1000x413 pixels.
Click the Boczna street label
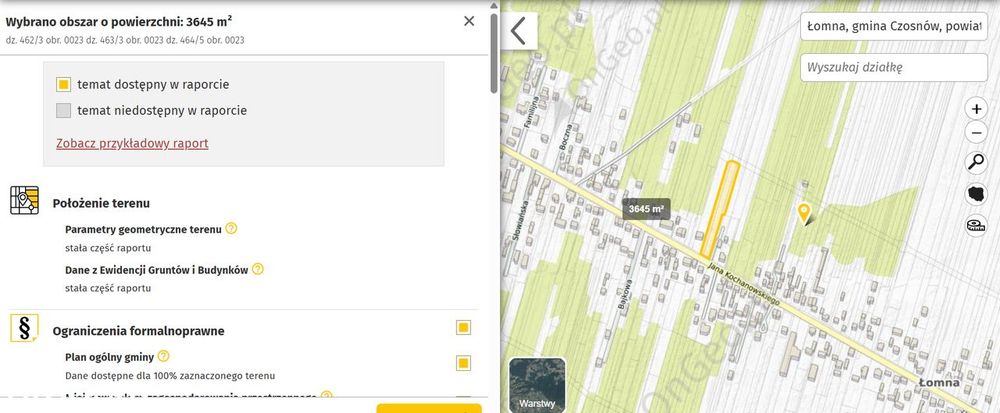click(x=564, y=136)
